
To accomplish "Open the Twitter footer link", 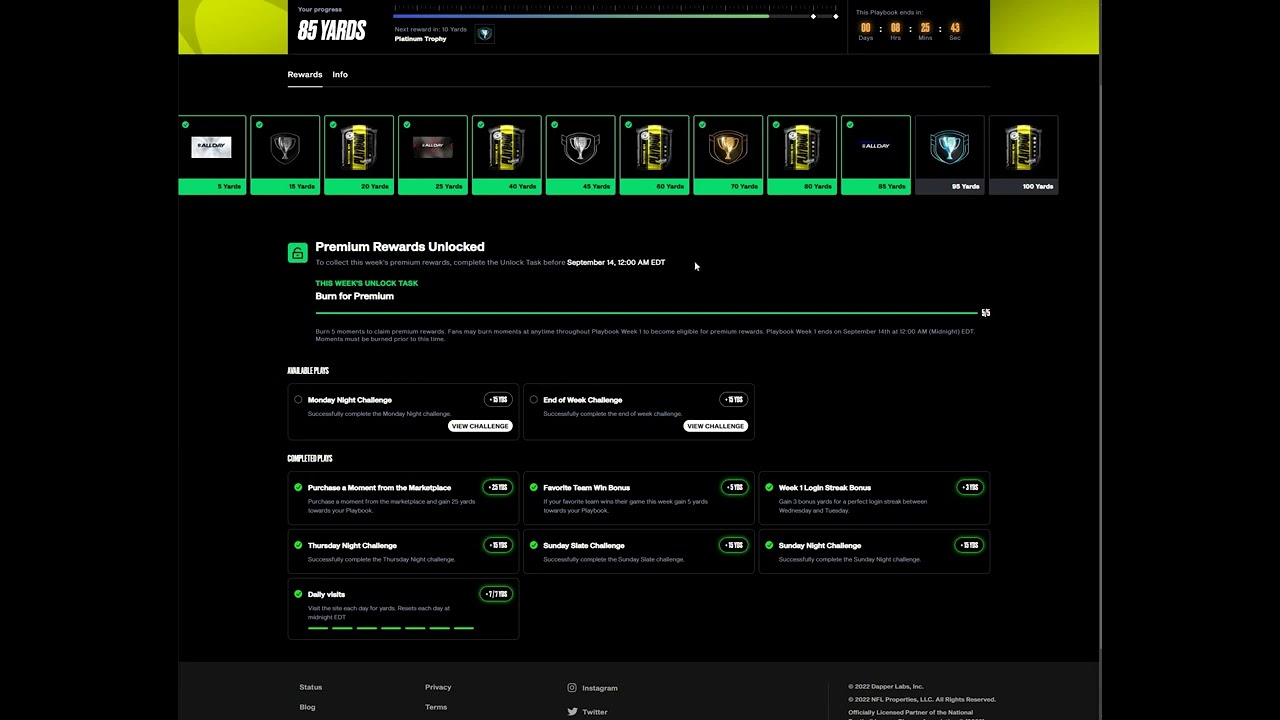I will 594,712.
